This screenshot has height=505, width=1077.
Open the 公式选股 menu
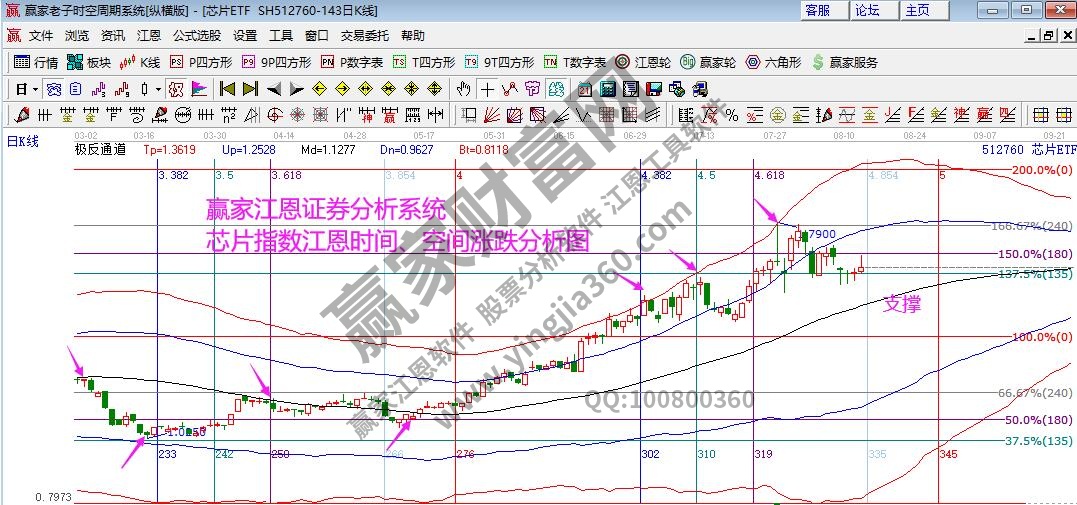point(197,35)
